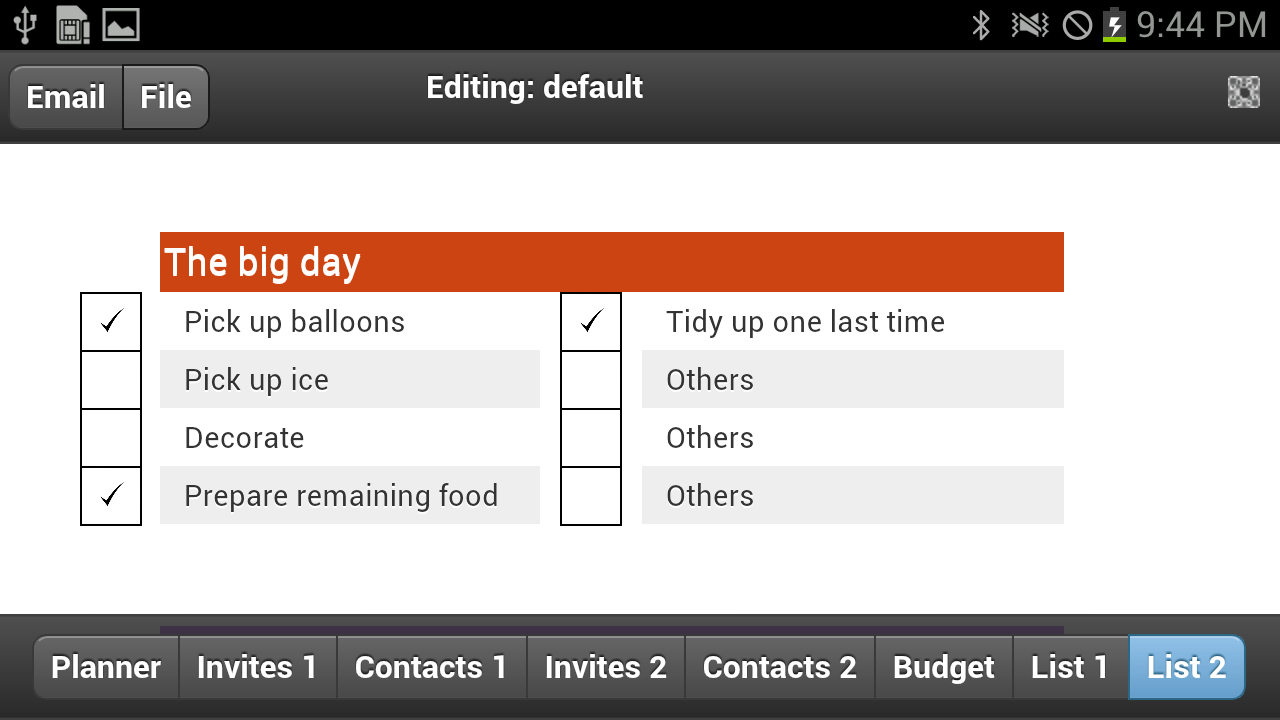
Task: Tick the Decorate checkbox
Action: pyautogui.click(x=111, y=438)
